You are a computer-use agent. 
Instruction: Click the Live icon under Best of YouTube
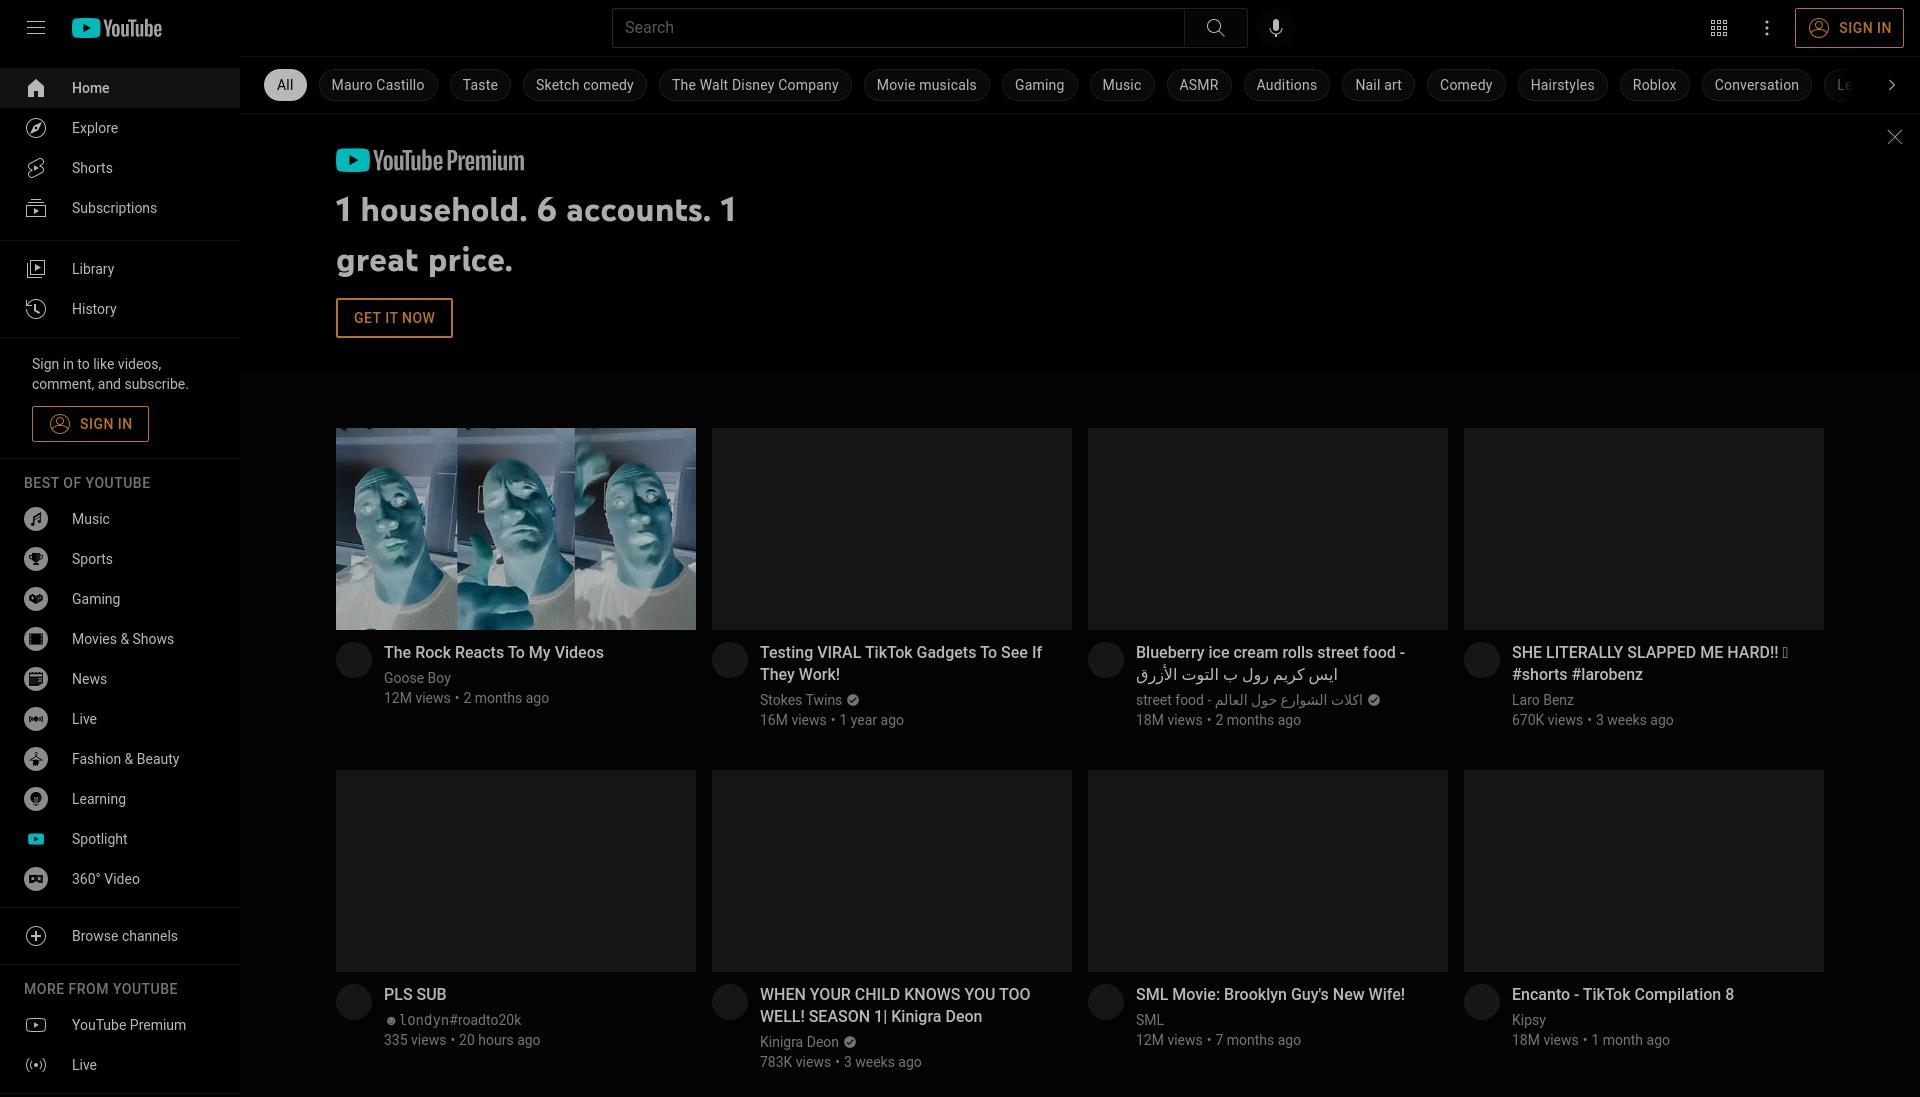tap(36, 719)
